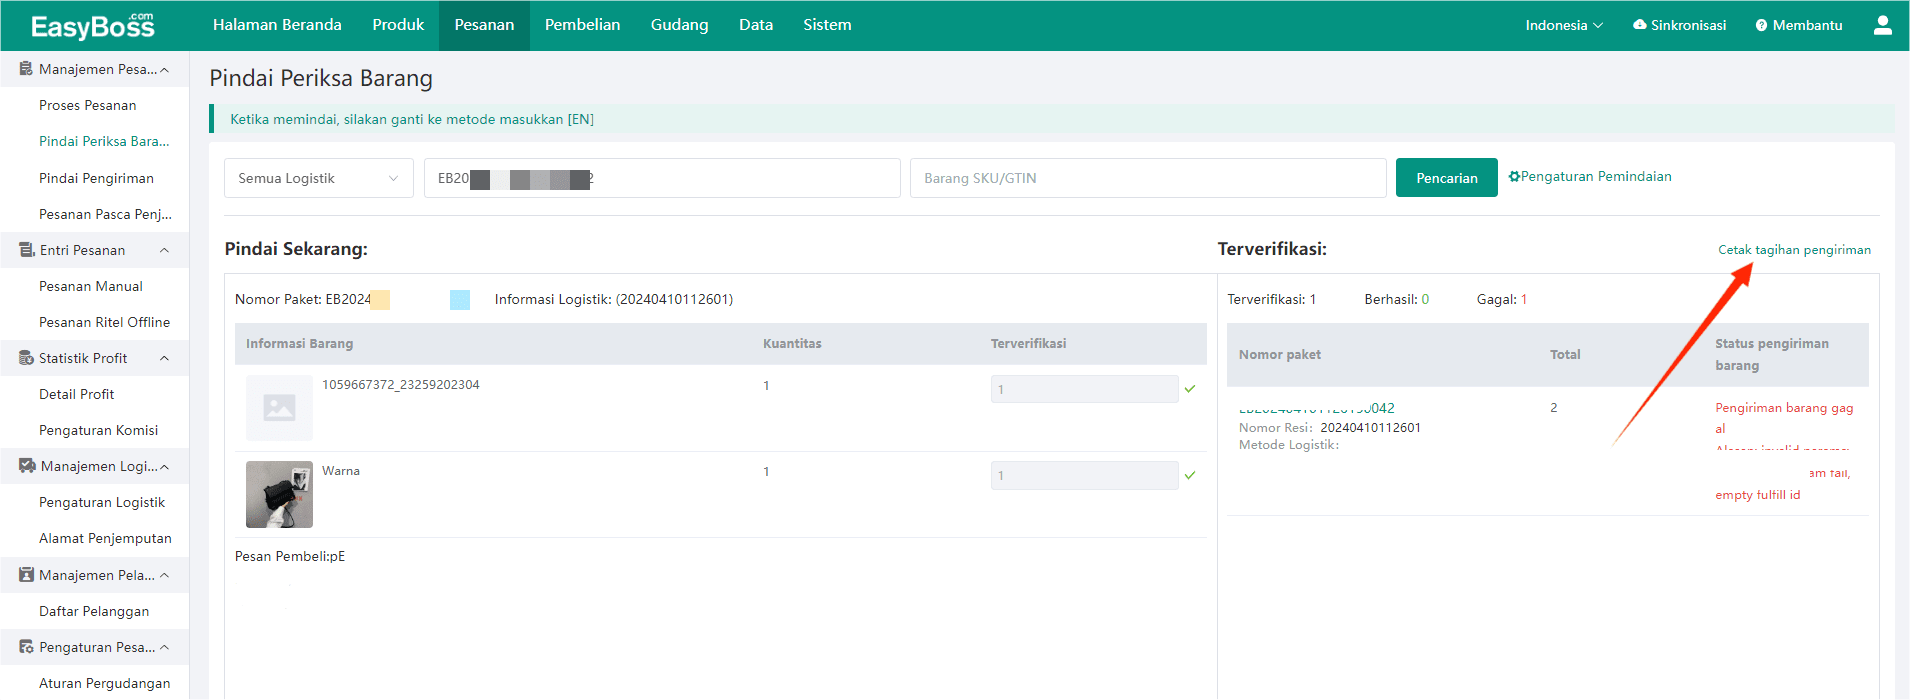
Task: Click the user profile icon
Action: point(1882,25)
